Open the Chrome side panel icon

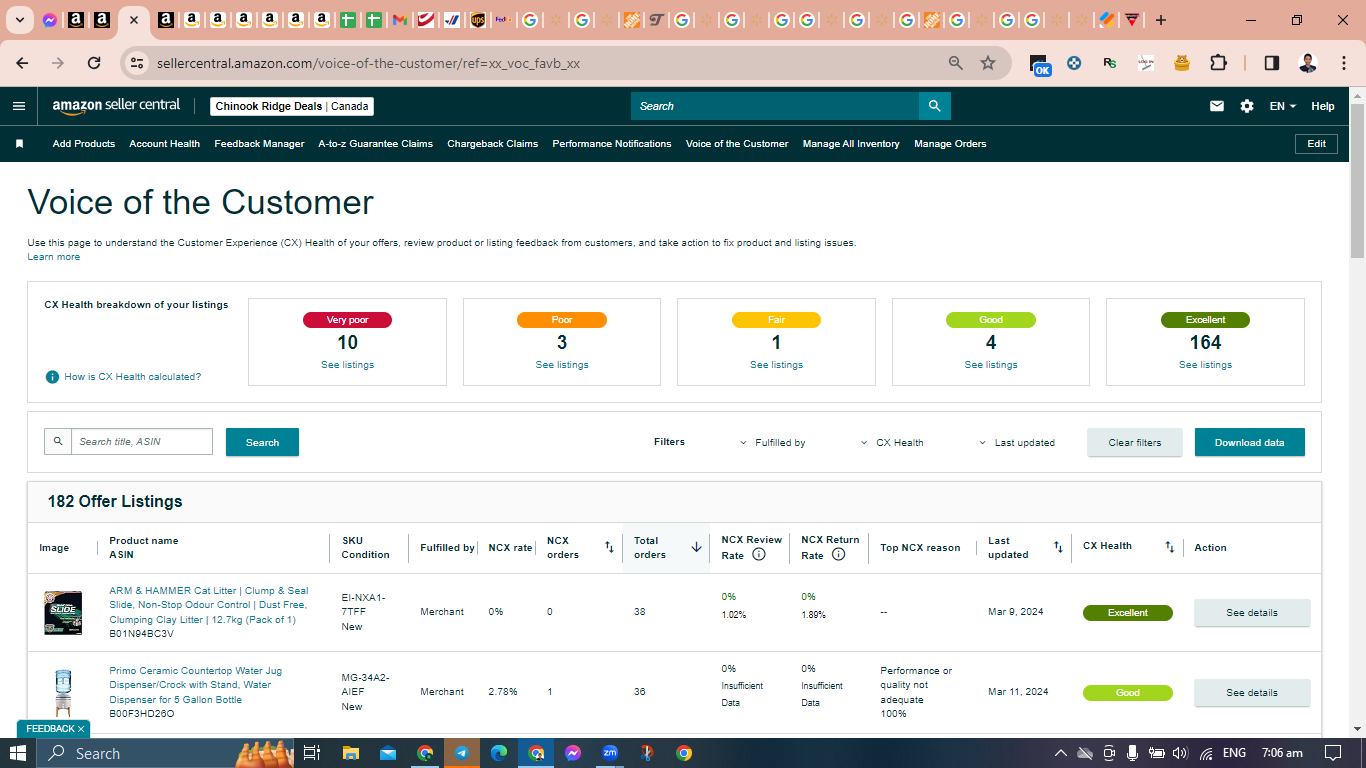pos(1272,63)
